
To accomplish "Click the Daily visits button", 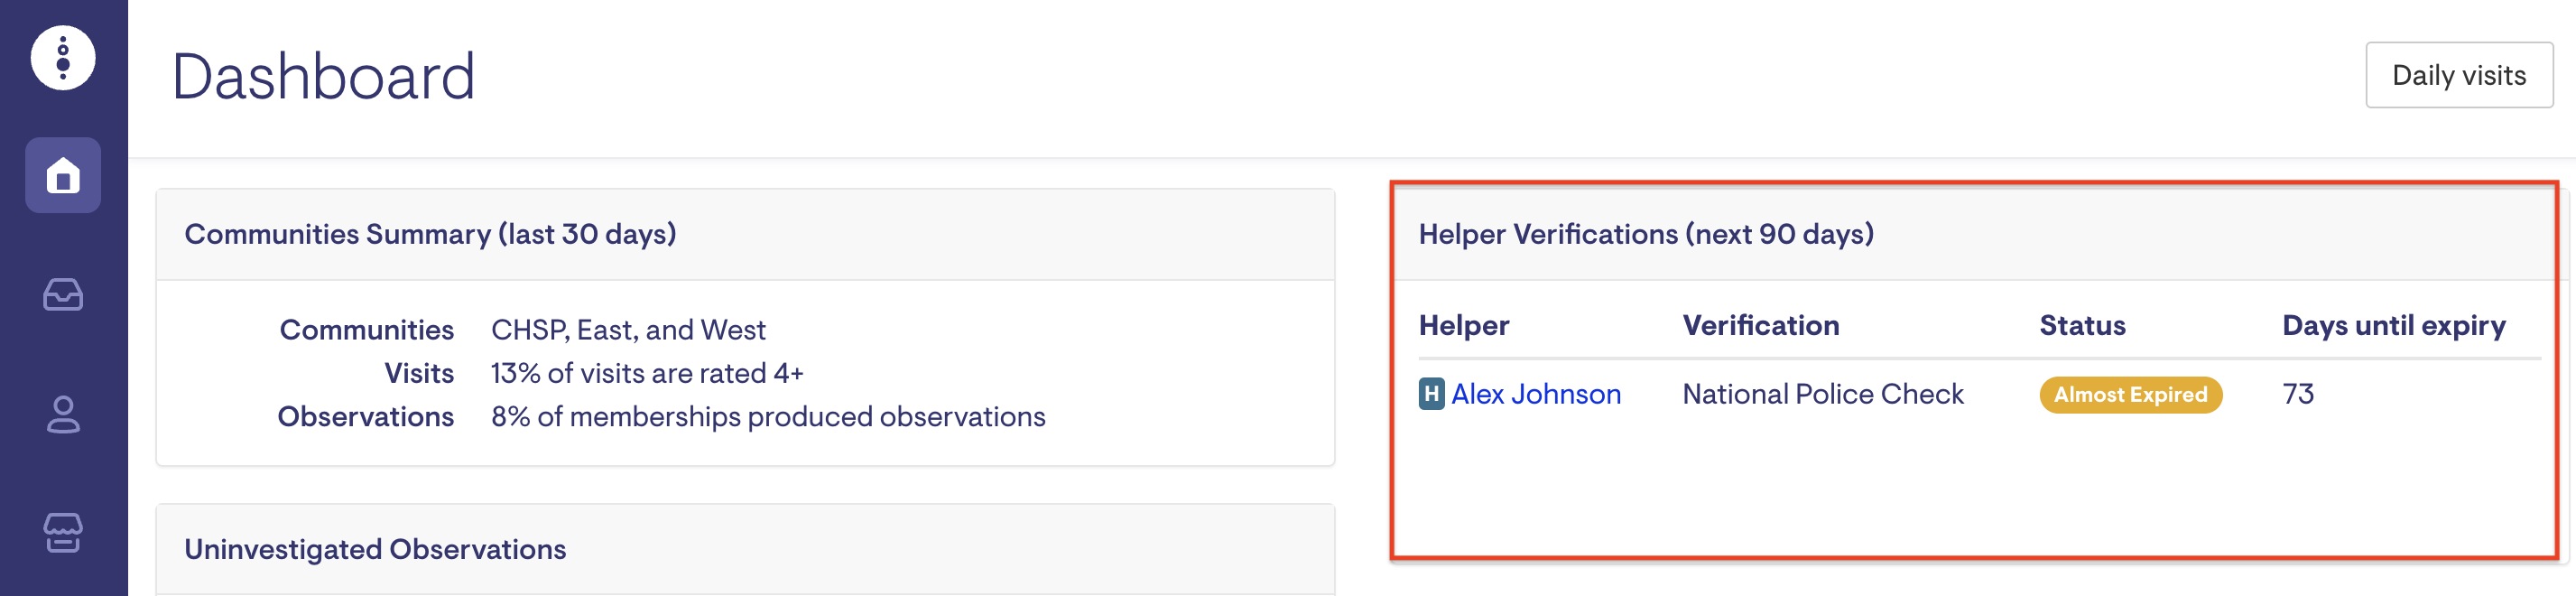I will pyautogui.click(x=2458, y=76).
